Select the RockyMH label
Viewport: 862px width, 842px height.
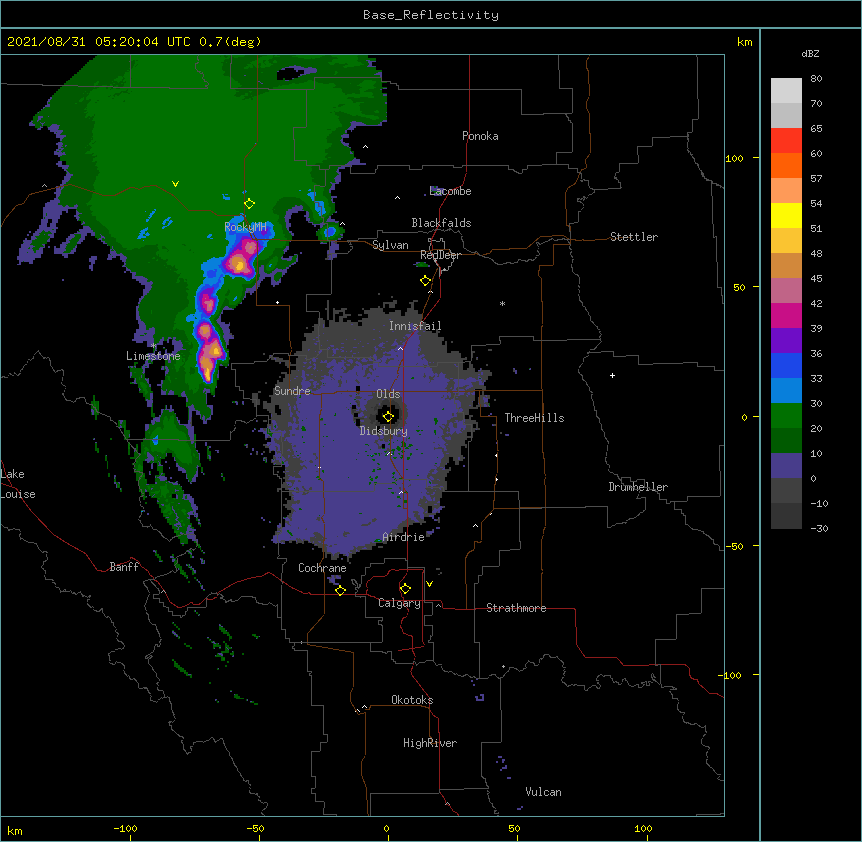point(245,226)
